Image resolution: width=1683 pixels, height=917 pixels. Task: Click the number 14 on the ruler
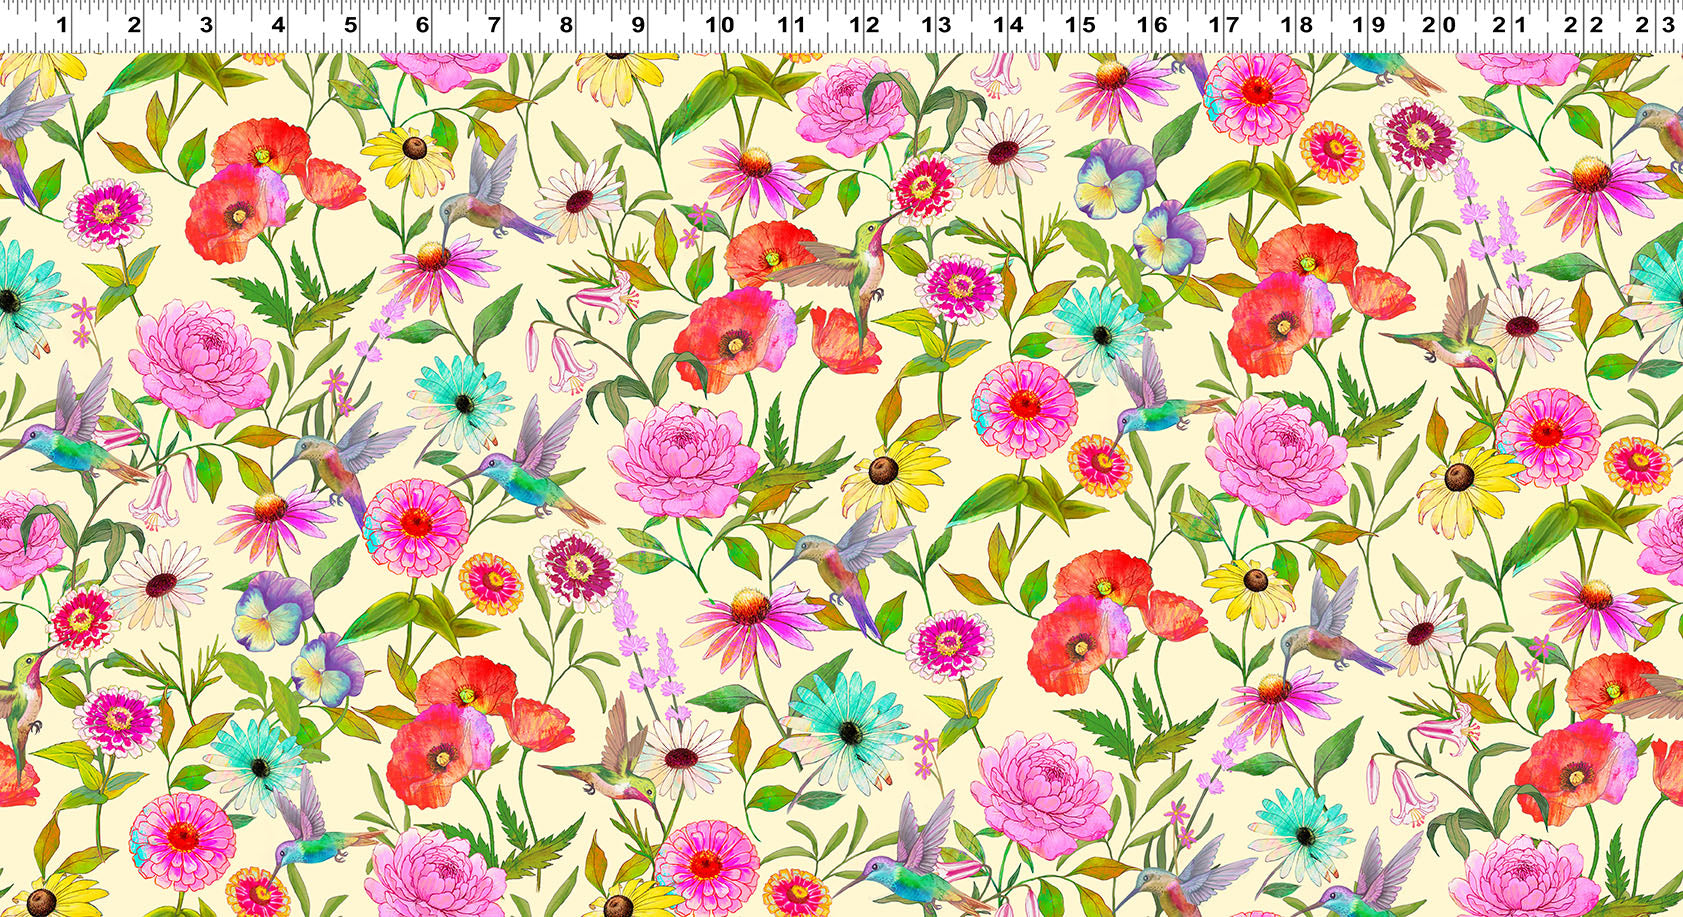tap(1009, 24)
